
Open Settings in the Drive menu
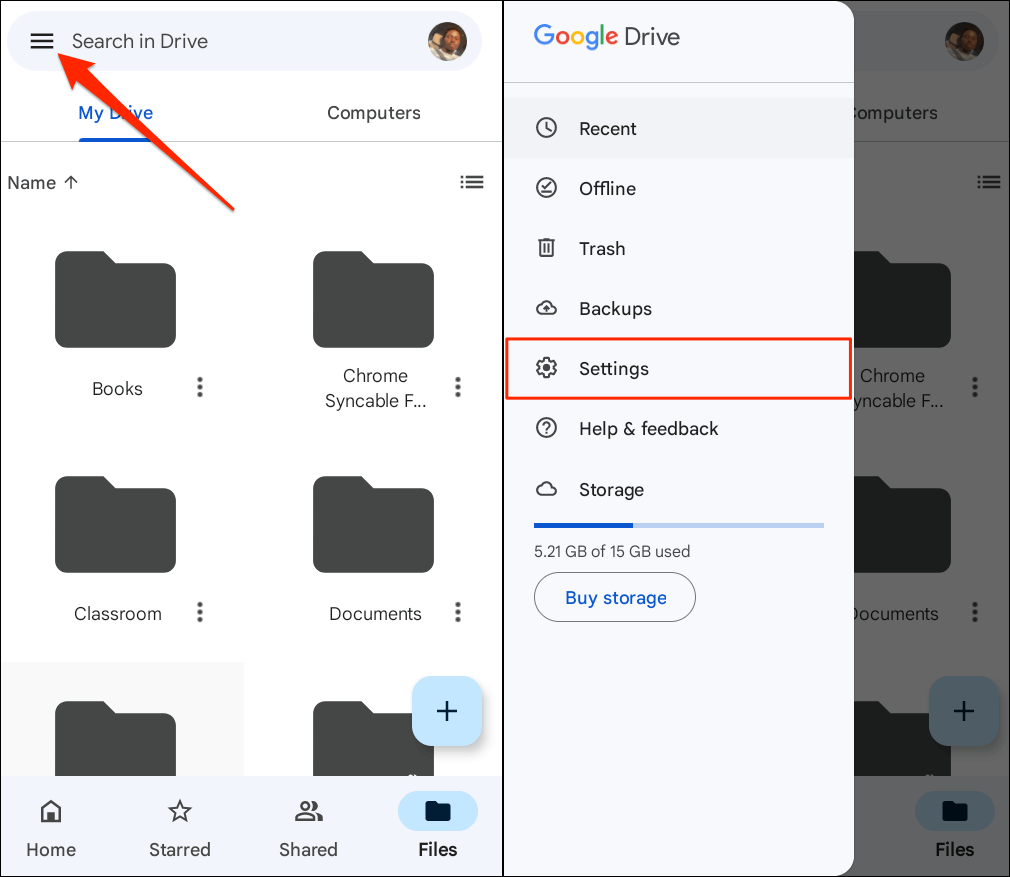613,369
